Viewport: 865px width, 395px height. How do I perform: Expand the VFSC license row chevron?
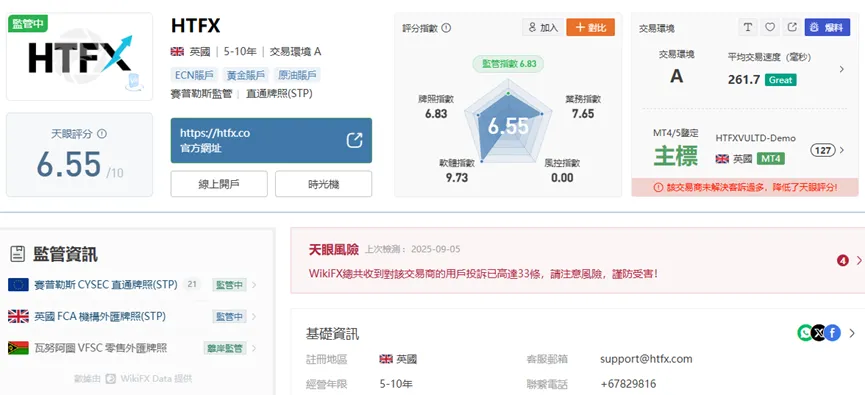point(254,348)
